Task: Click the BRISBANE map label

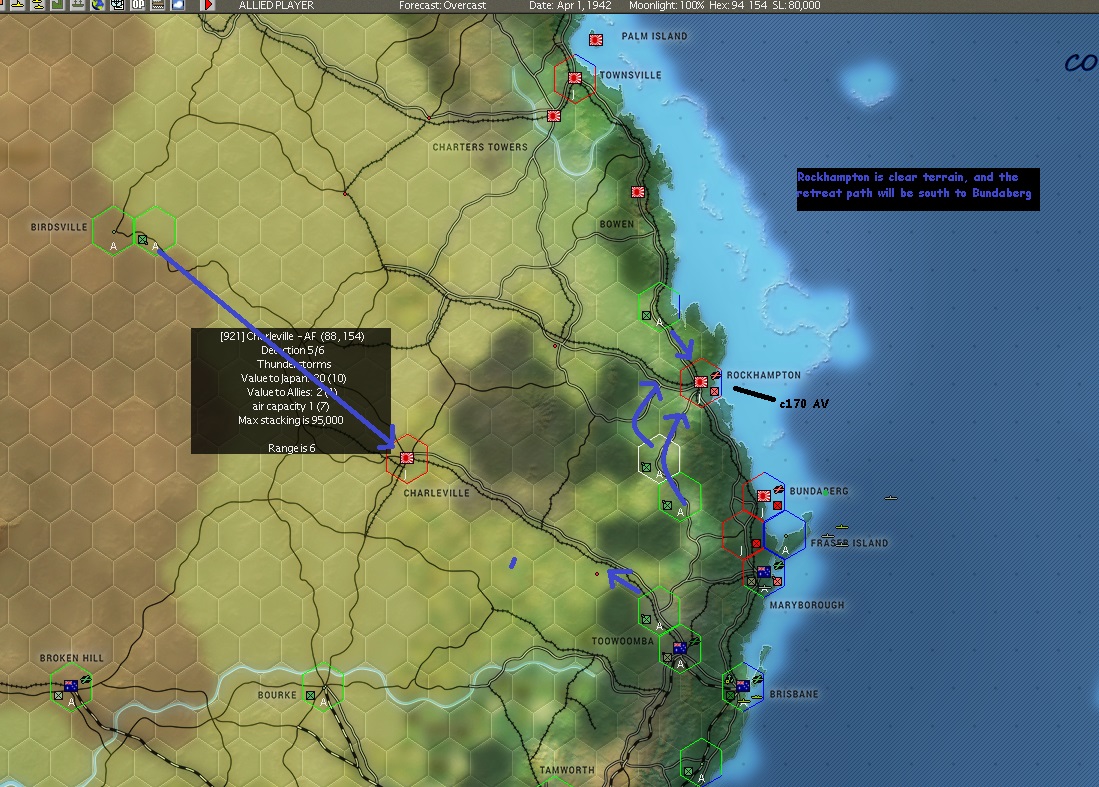Action: pyautogui.click(x=793, y=694)
